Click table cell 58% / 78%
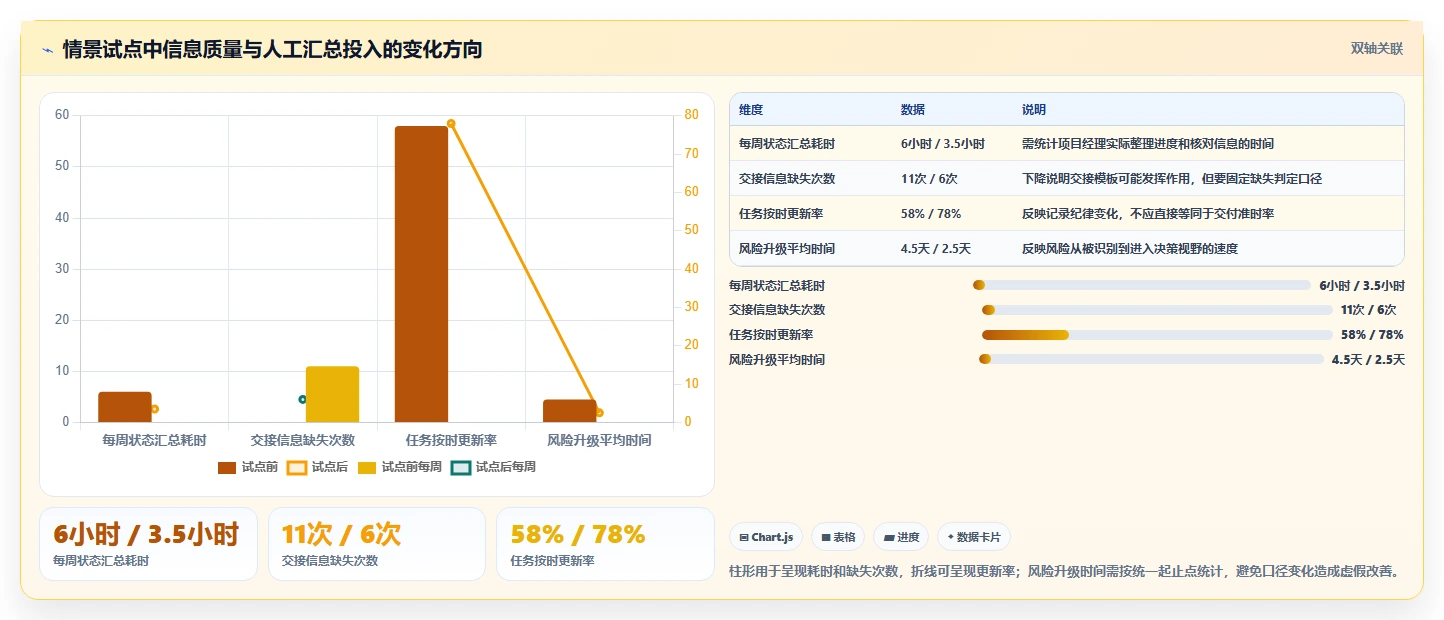Screen dimensions: 1444x620 tap(931, 214)
